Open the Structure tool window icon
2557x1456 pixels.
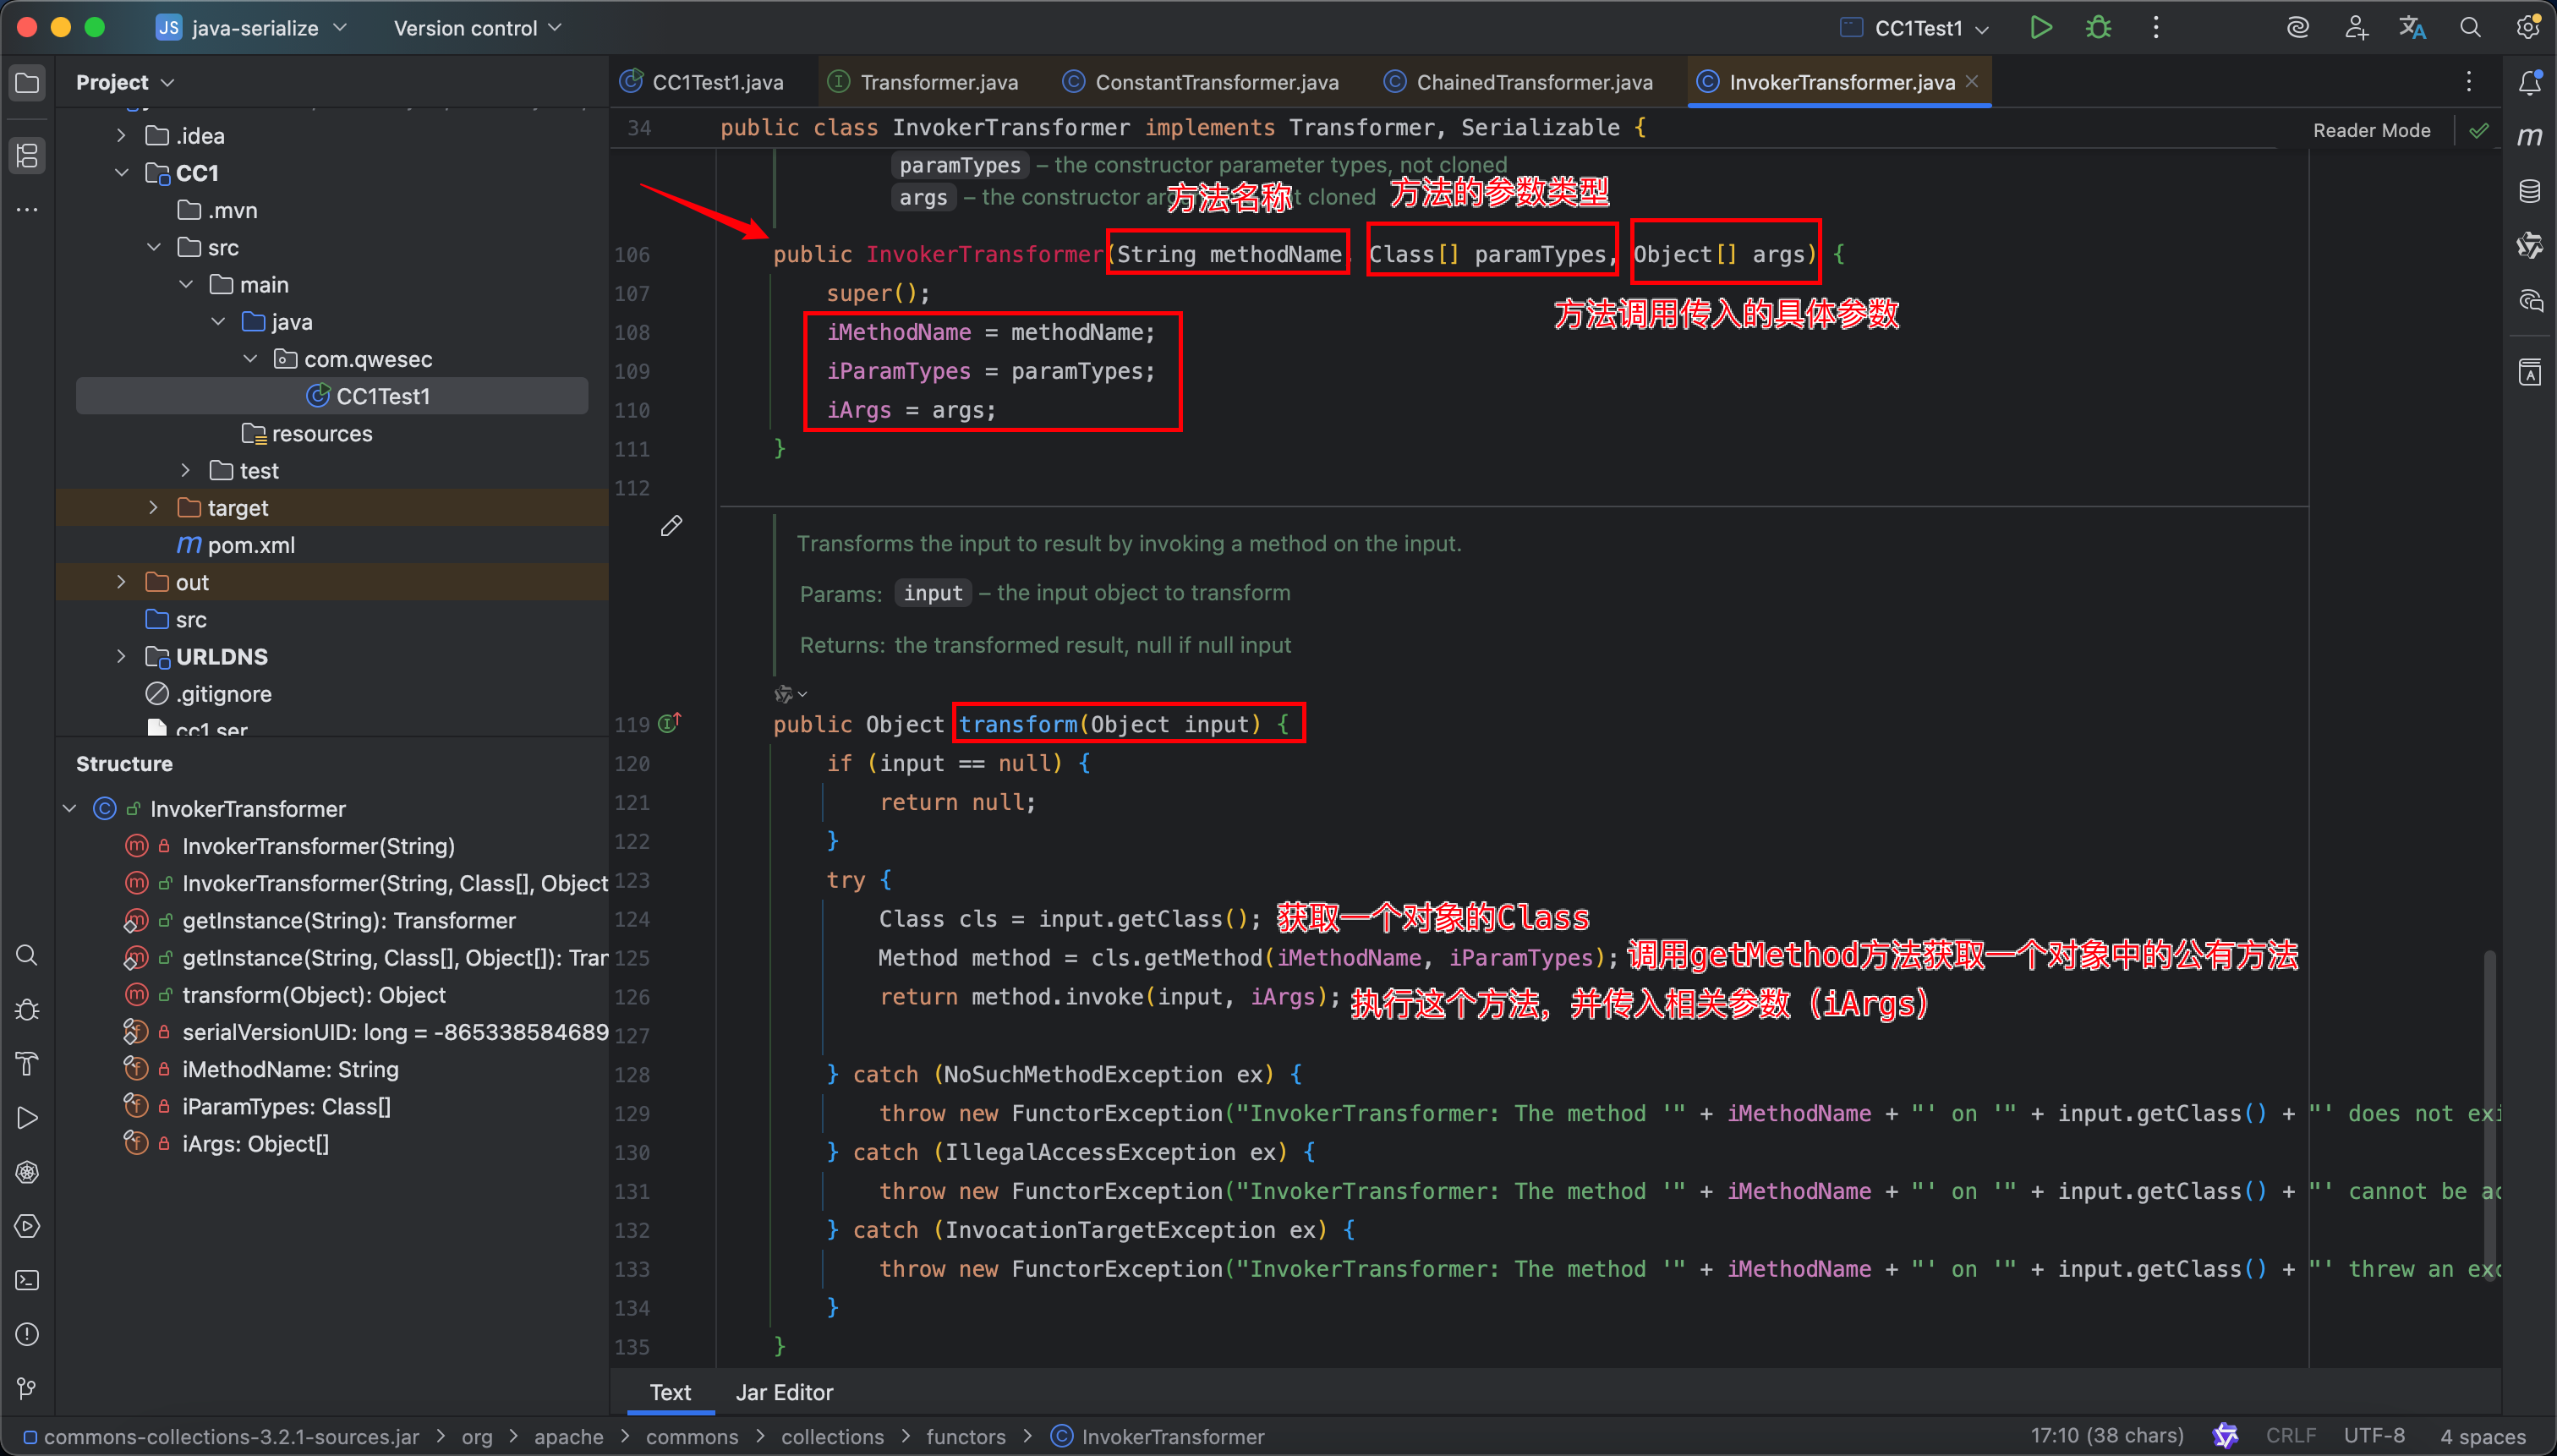(x=27, y=155)
